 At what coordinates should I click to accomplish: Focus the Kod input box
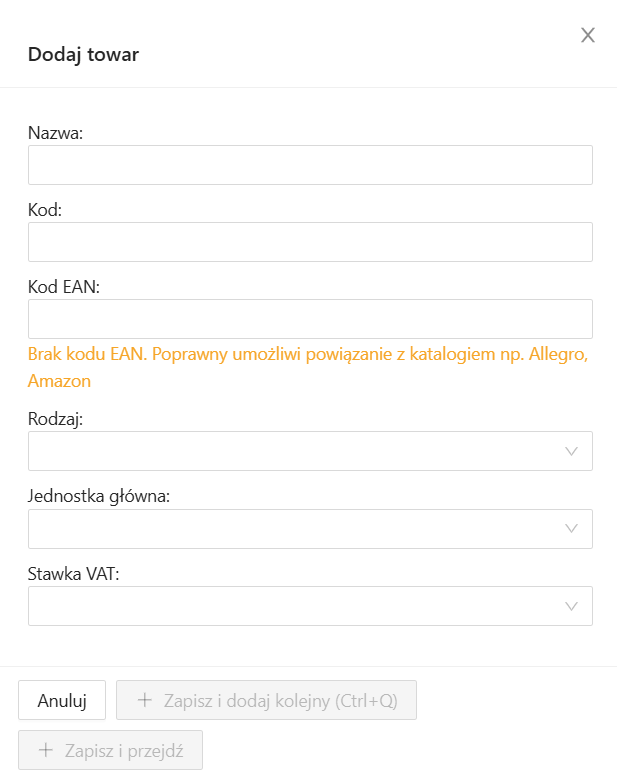pos(310,242)
